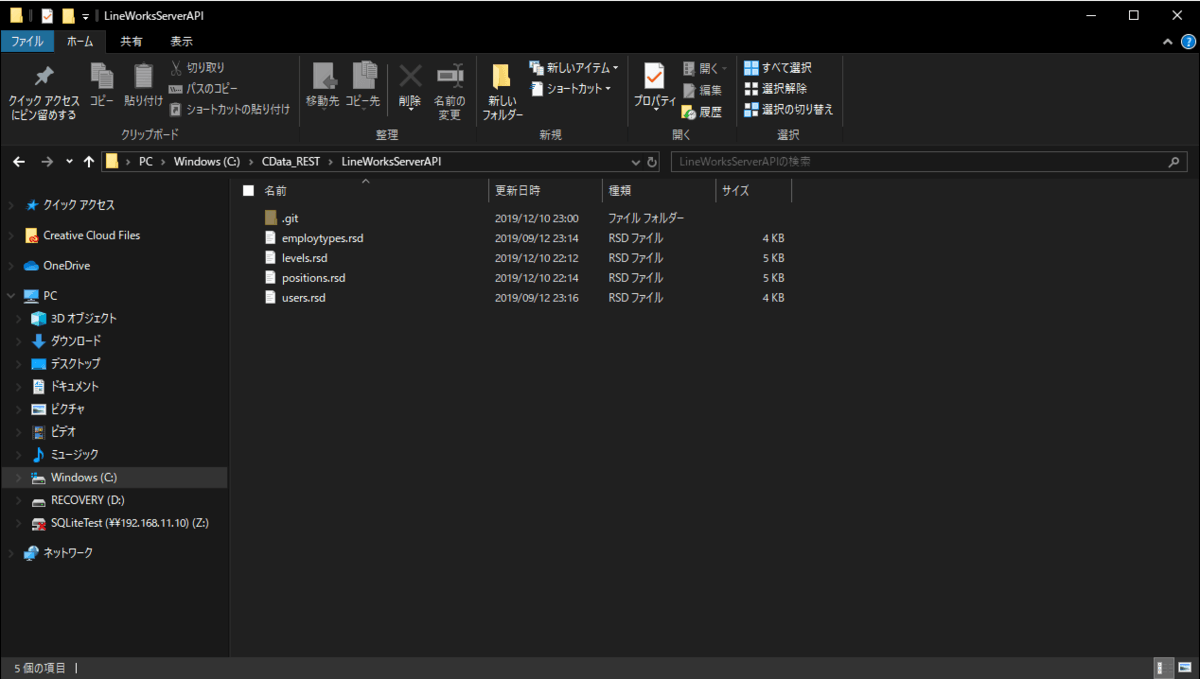Click Open (開く) in ribbon

point(706,68)
